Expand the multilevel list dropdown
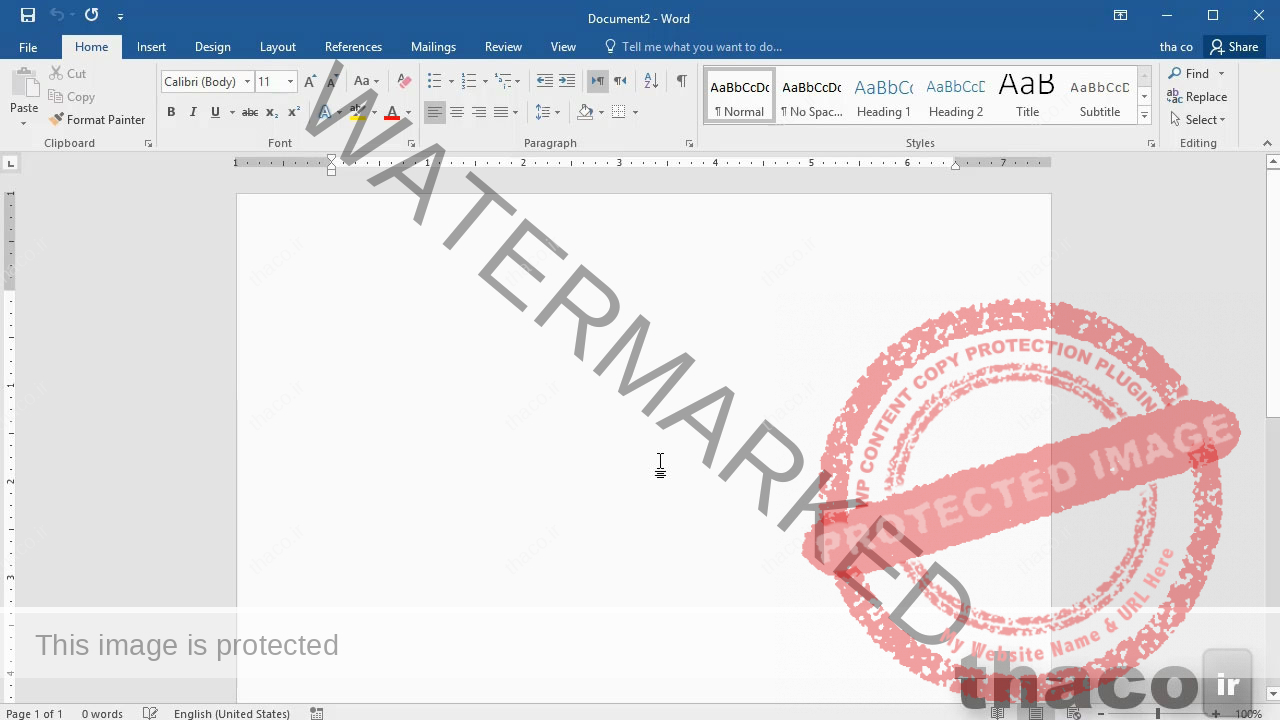Image resolution: width=1280 pixels, height=720 pixels. pos(517,82)
